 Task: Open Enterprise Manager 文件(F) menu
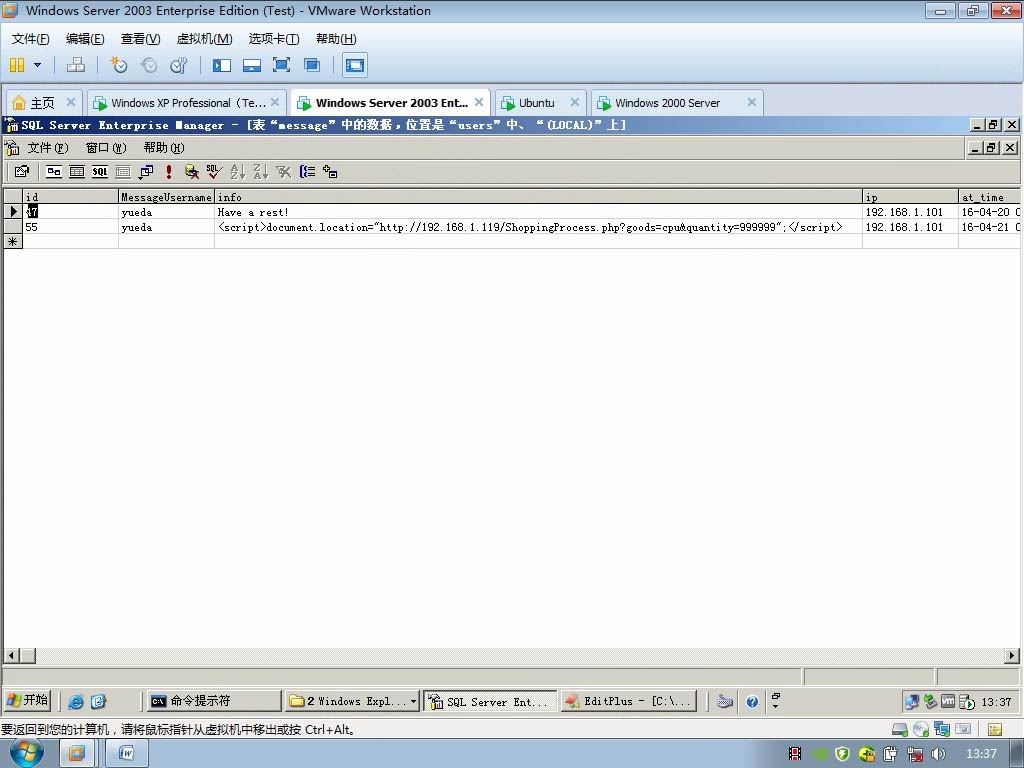click(x=48, y=148)
